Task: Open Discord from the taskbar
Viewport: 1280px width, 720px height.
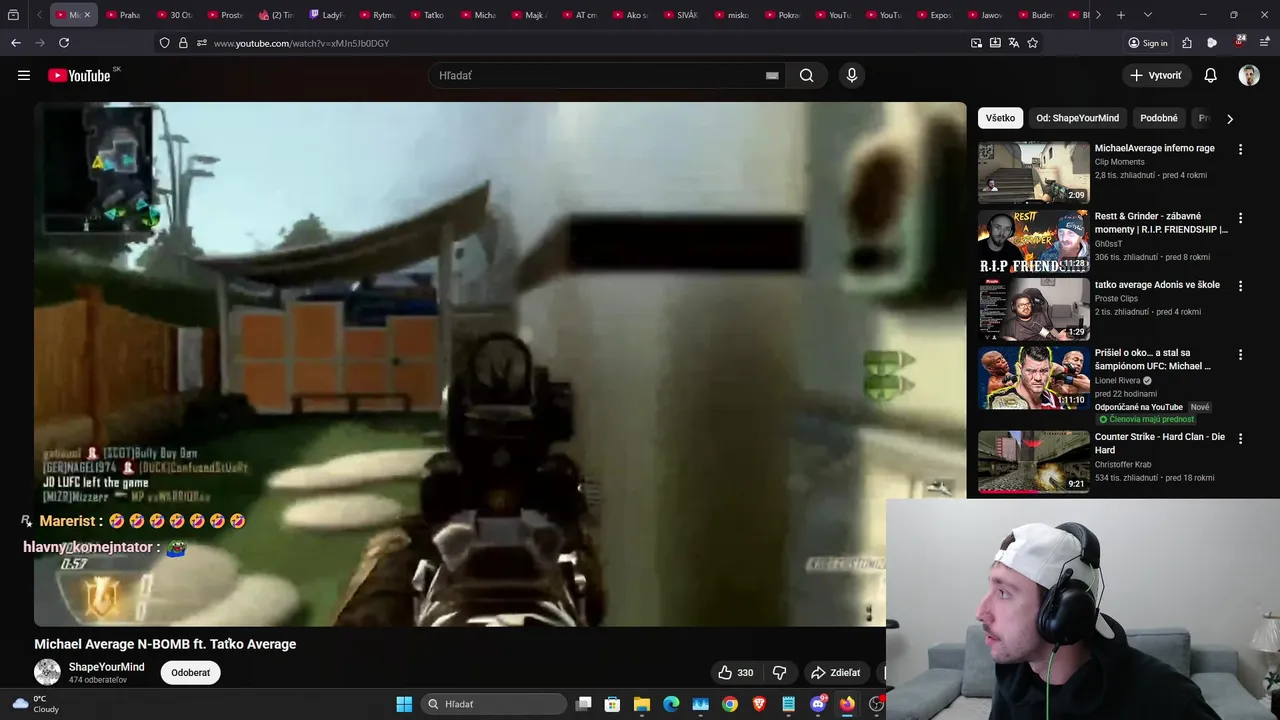Action: 818,704
